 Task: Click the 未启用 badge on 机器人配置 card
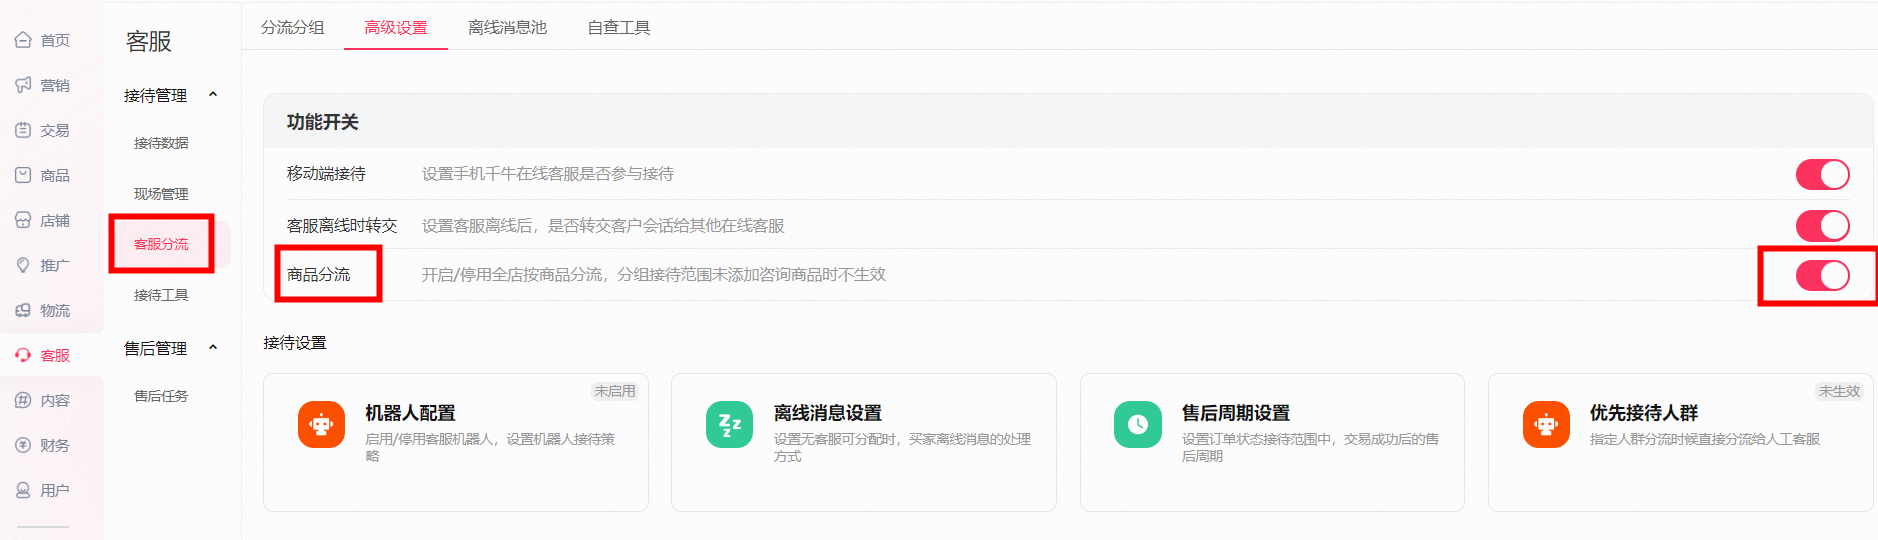615,391
